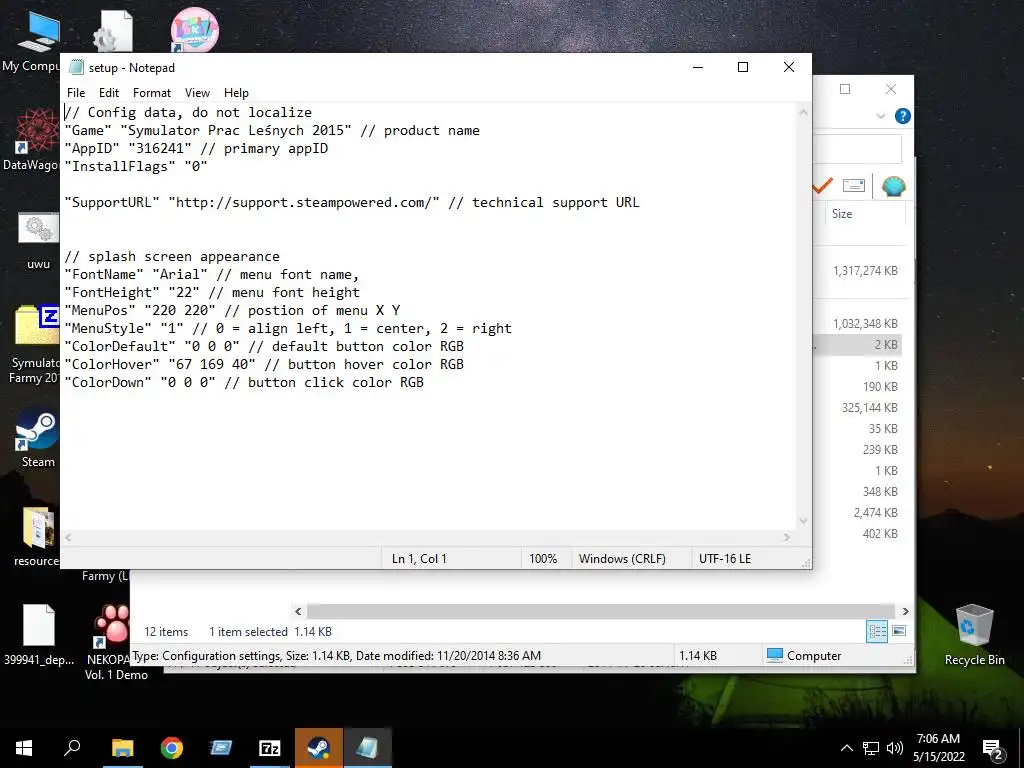
Task: Click the network icon in system tray
Action: [871, 748]
